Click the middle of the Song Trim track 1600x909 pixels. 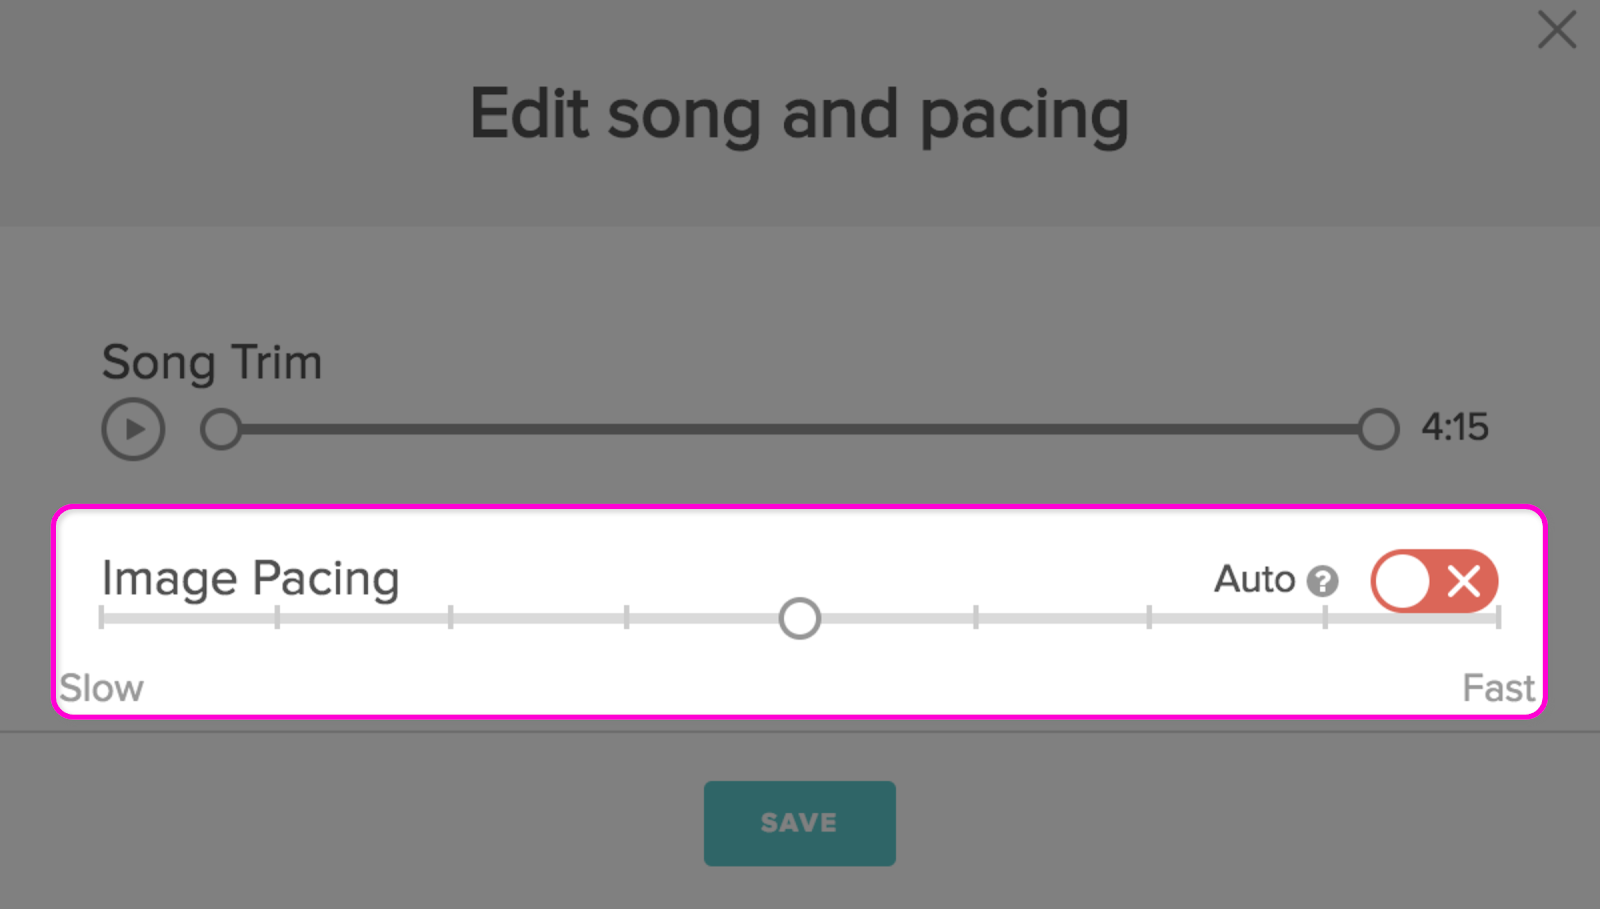800,429
